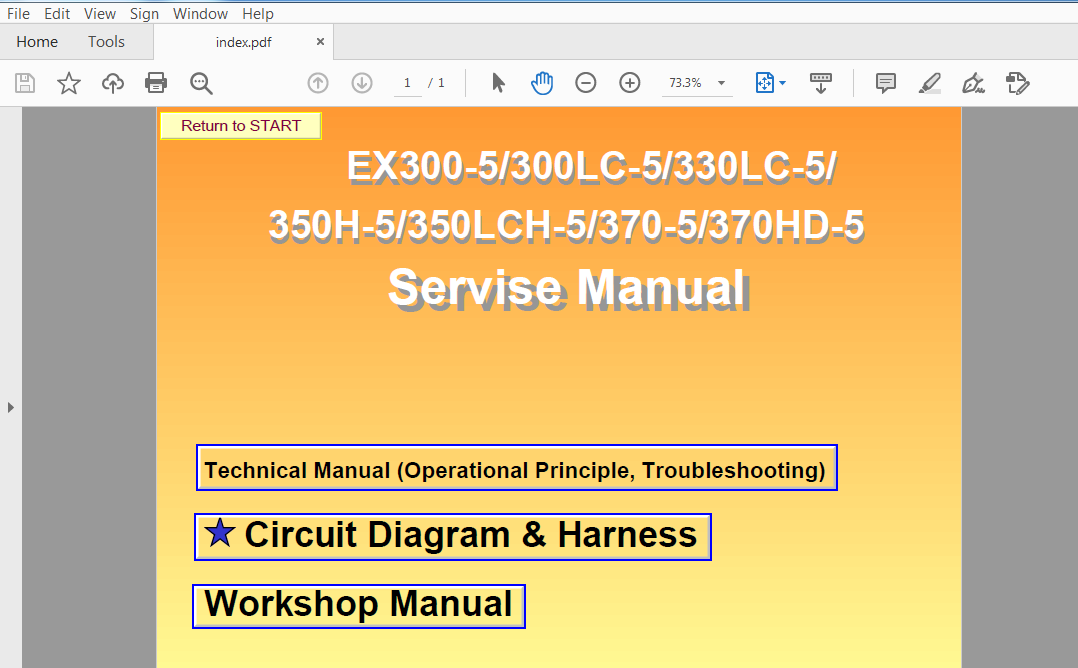1078x668 pixels.
Task: Select the highlight text pen tool
Action: point(930,83)
